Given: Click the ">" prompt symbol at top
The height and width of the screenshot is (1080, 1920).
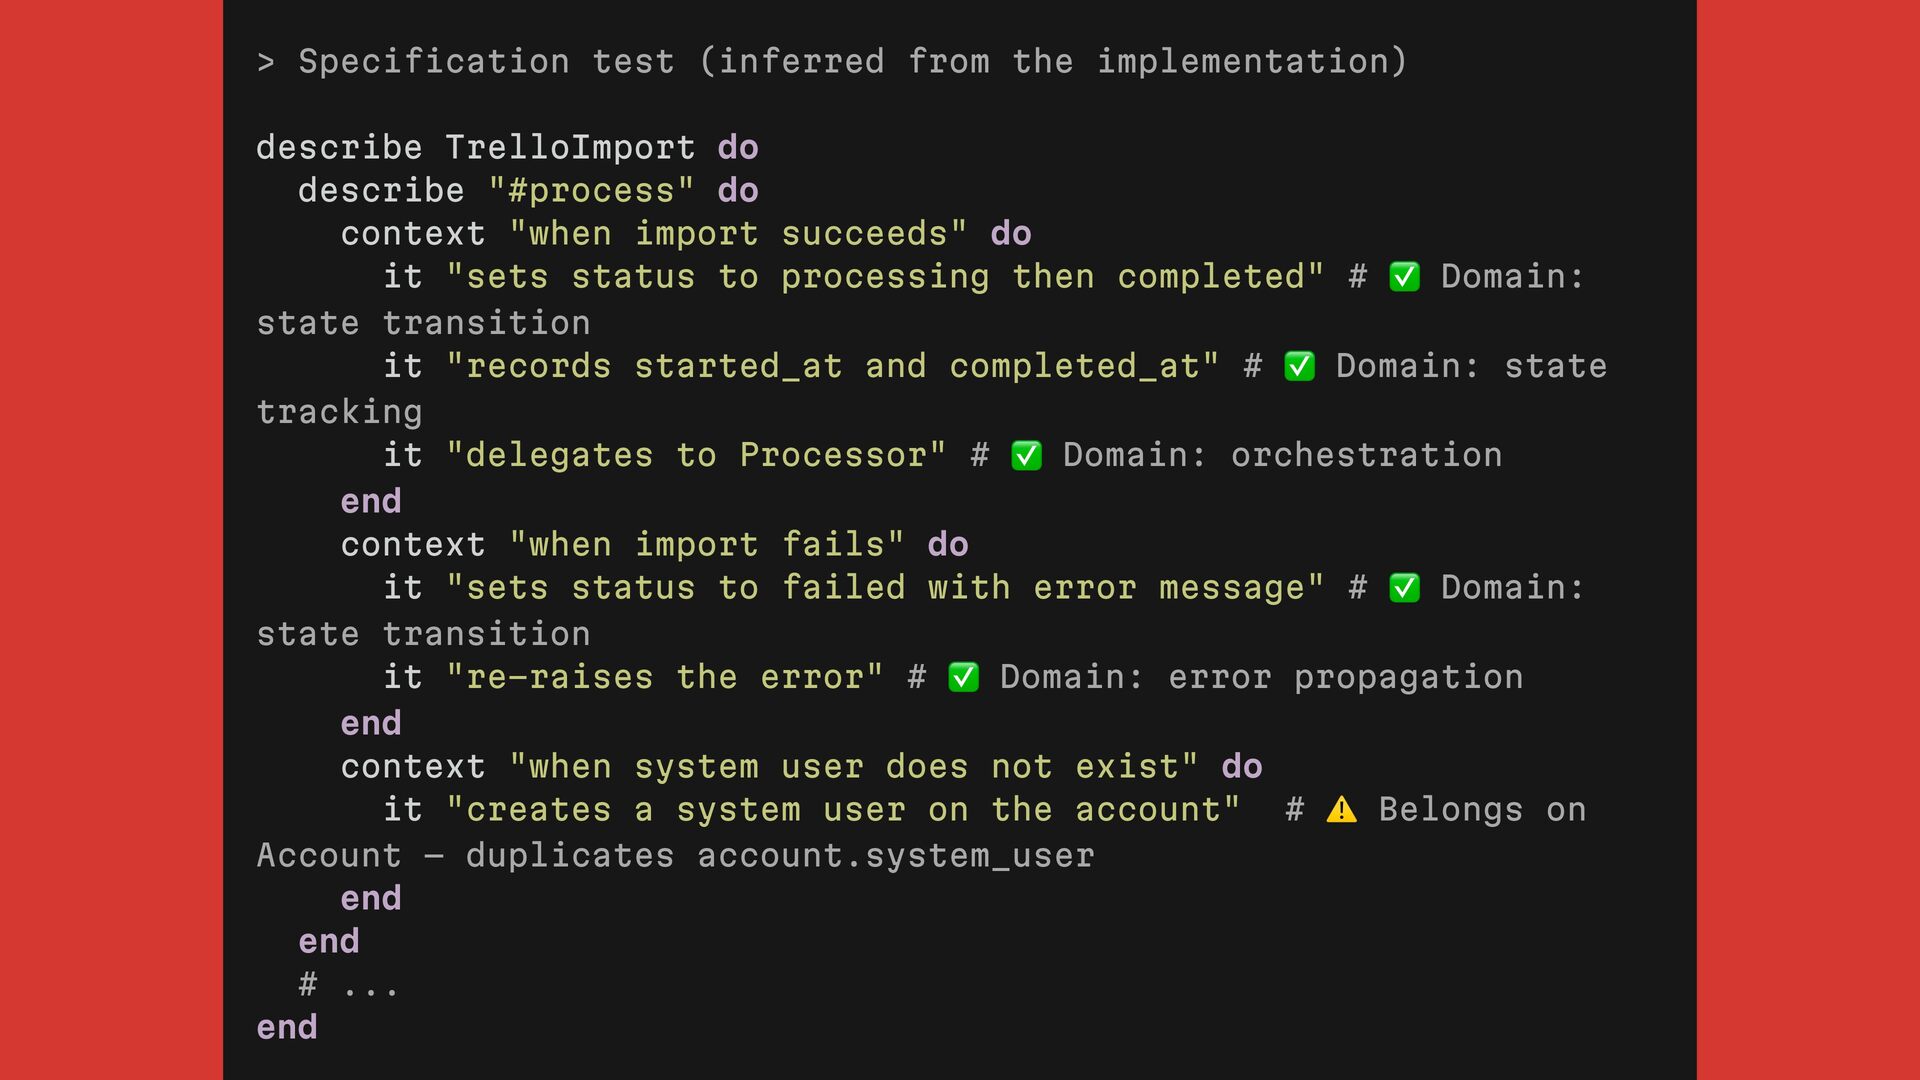Looking at the screenshot, I should pyautogui.click(x=265, y=62).
